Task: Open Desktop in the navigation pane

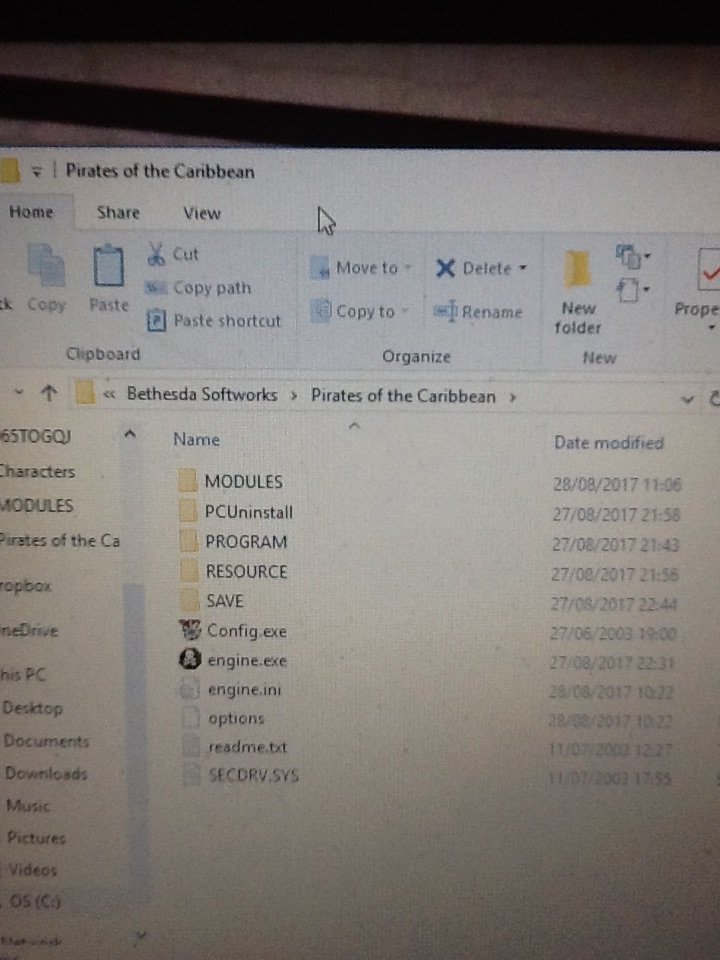Action: coord(32,708)
